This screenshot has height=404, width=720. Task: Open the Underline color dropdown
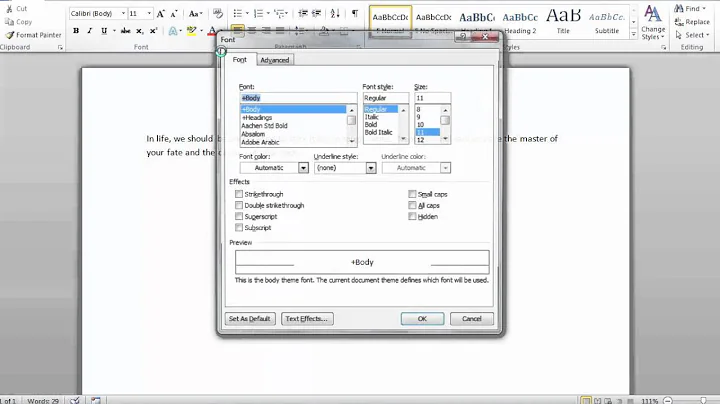click(x=445, y=168)
